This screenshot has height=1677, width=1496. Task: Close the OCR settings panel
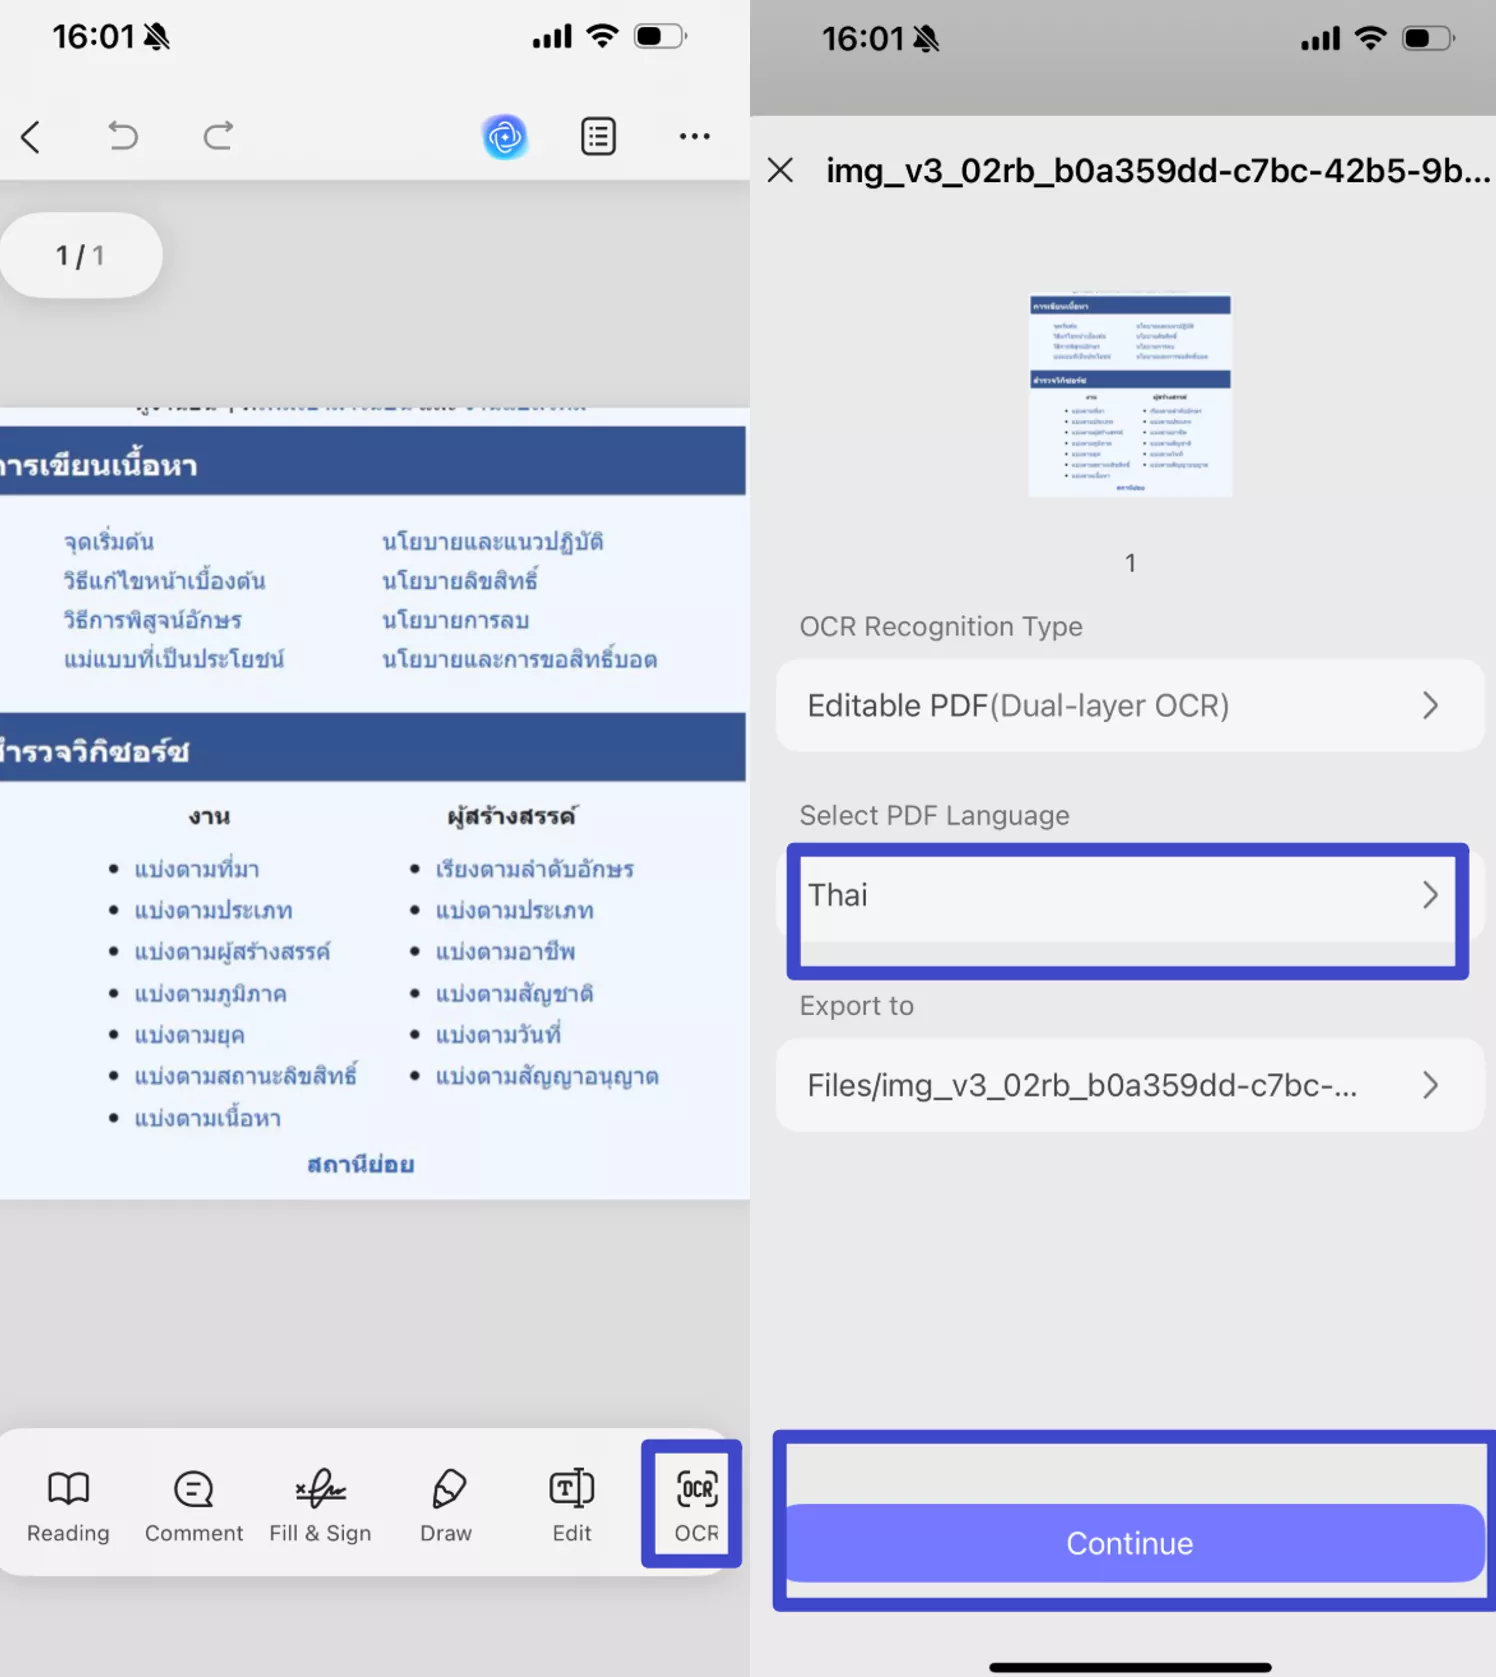tap(781, 171)
